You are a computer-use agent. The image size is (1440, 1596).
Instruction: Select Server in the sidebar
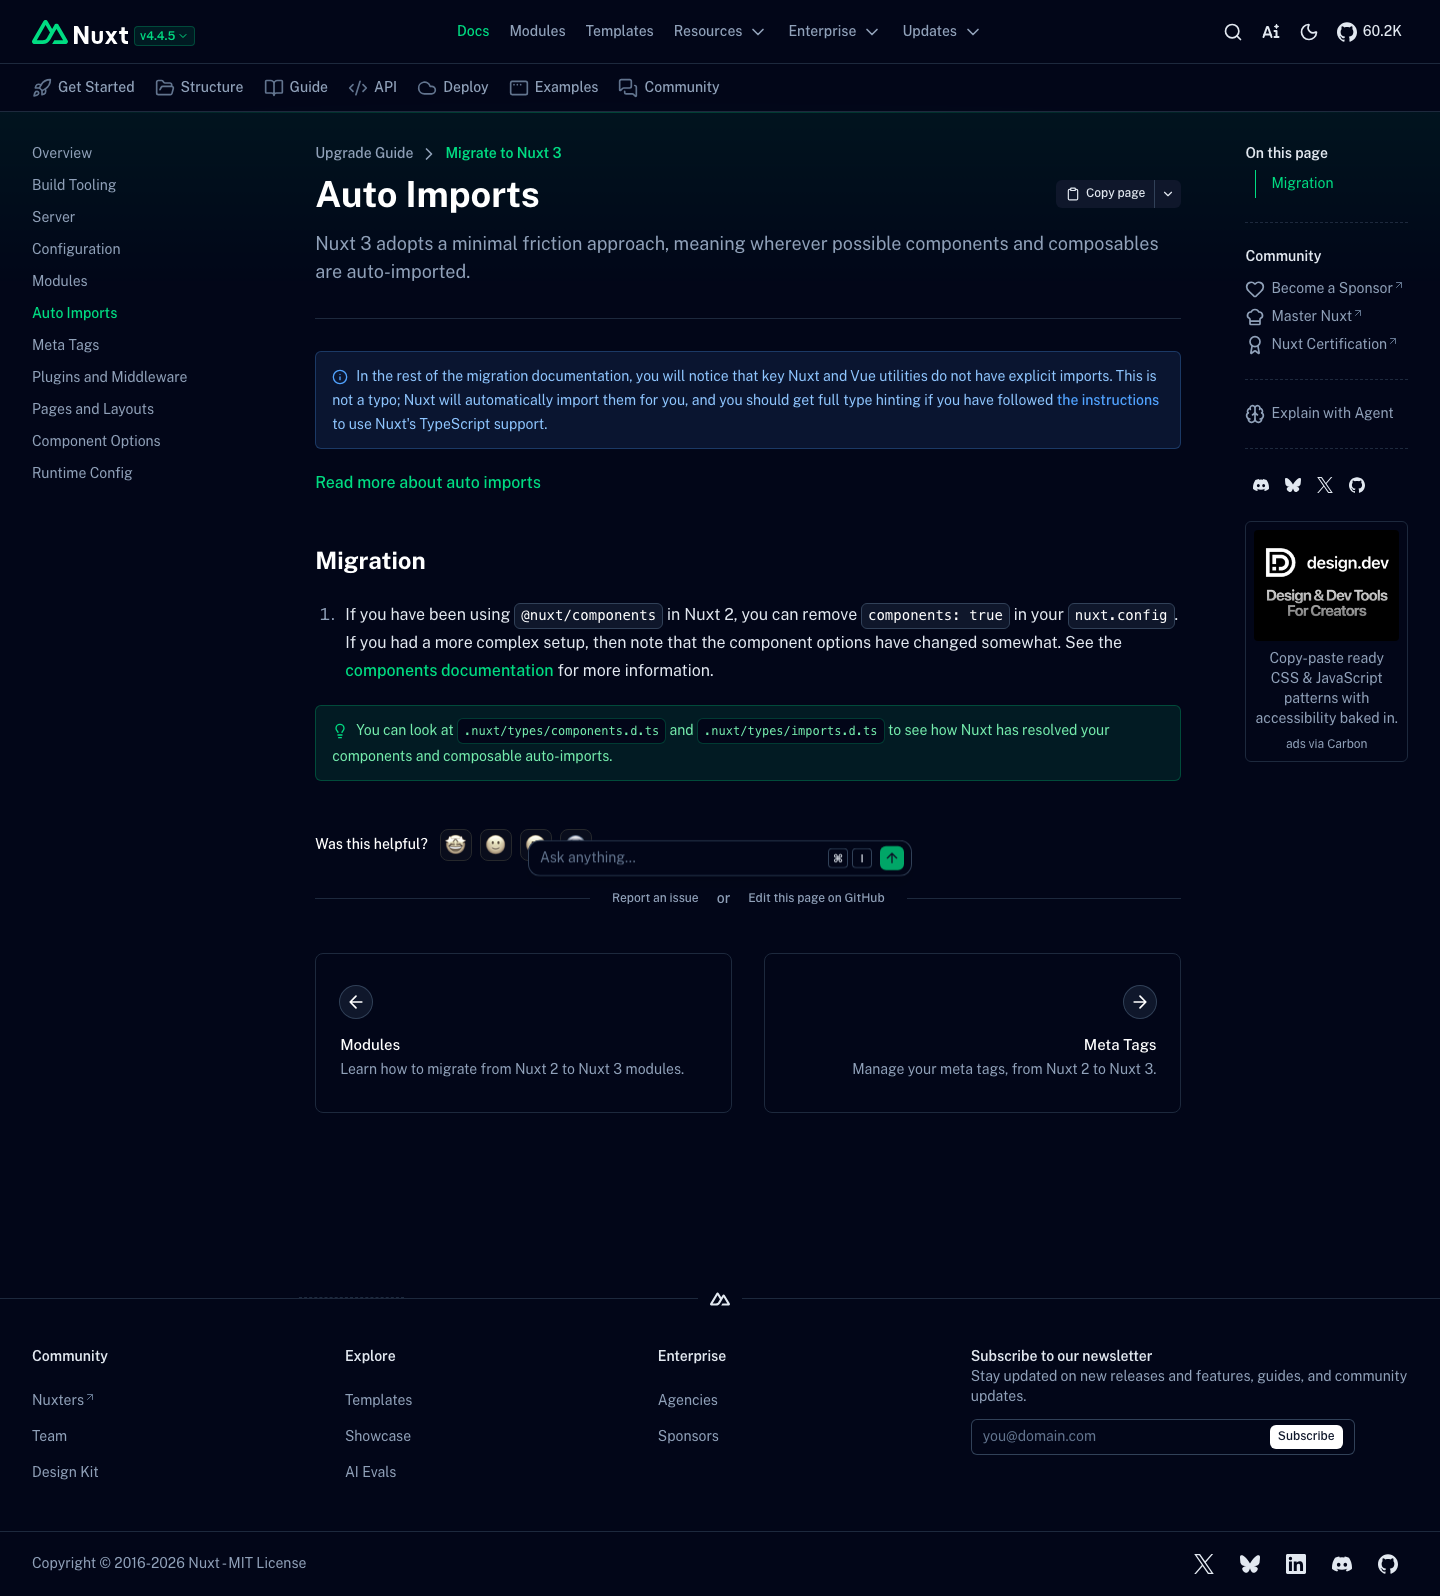click(54, 217)
